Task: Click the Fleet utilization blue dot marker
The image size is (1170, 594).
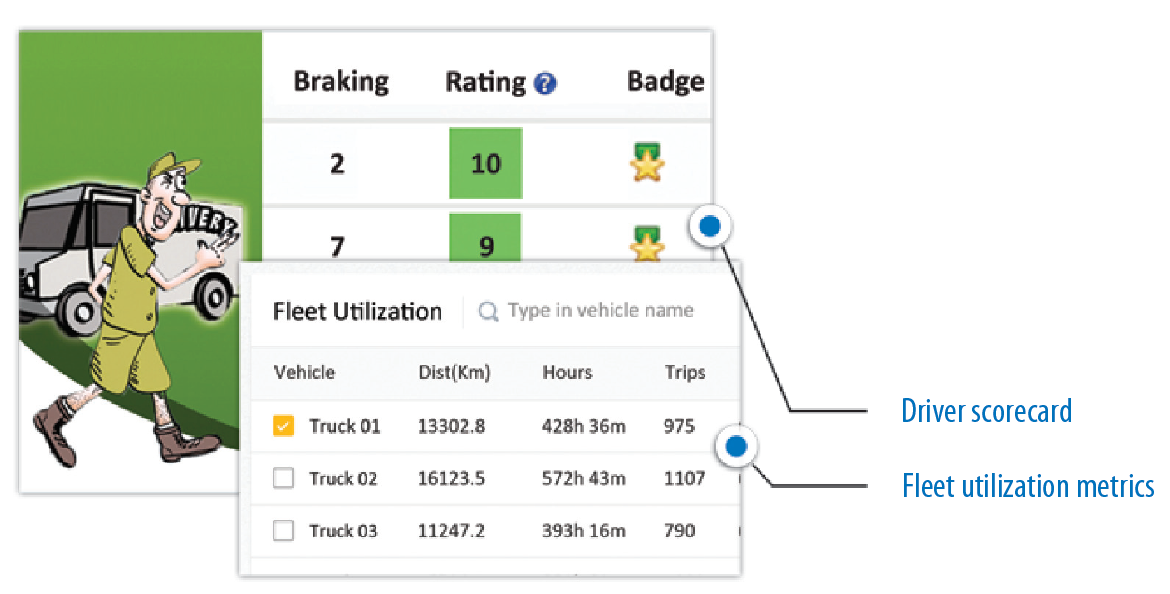Action: [737, 447]
